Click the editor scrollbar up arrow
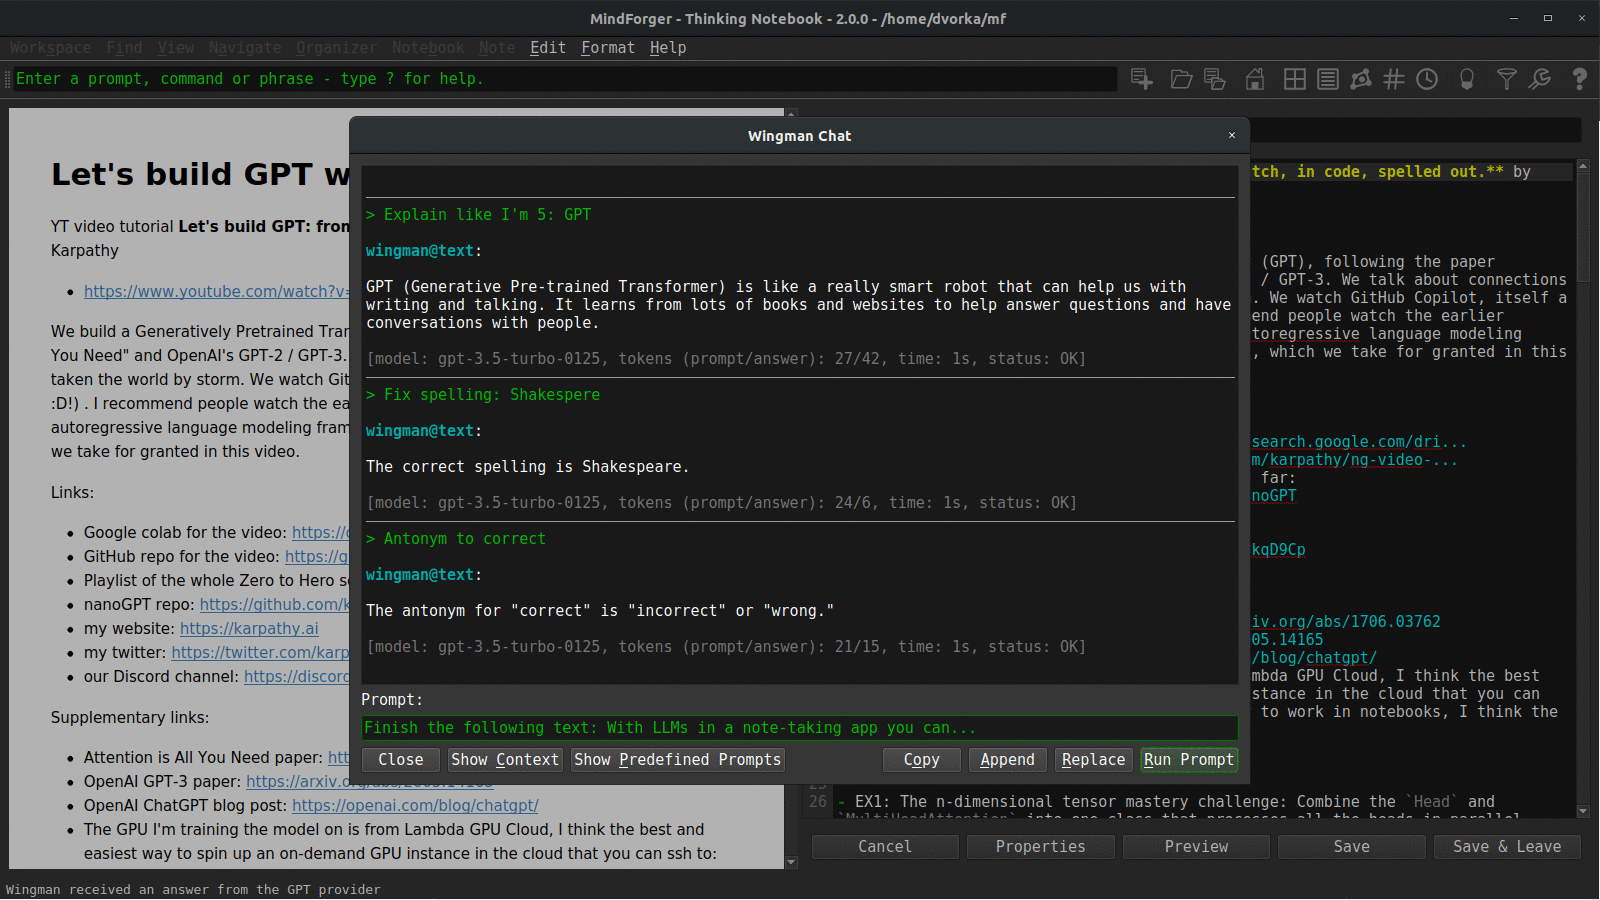Image resolution: width=1600 pixels, height=900 pixels. coord(1583,165)
